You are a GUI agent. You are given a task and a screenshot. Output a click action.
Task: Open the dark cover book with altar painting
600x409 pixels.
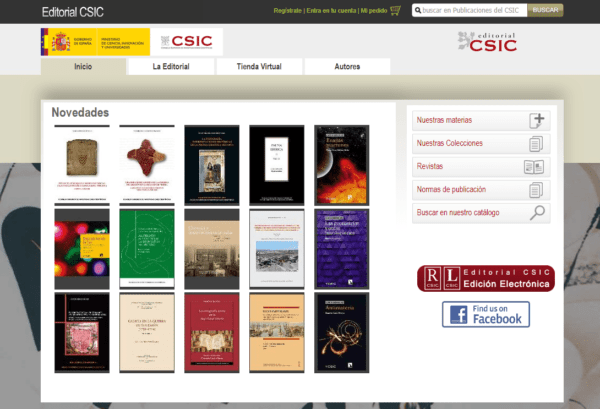212,165
